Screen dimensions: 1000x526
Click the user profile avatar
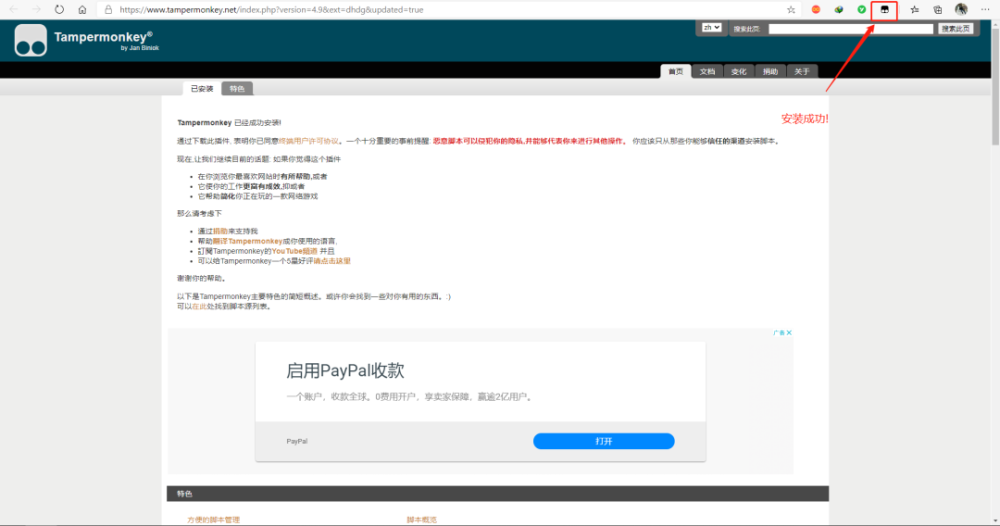961,10
